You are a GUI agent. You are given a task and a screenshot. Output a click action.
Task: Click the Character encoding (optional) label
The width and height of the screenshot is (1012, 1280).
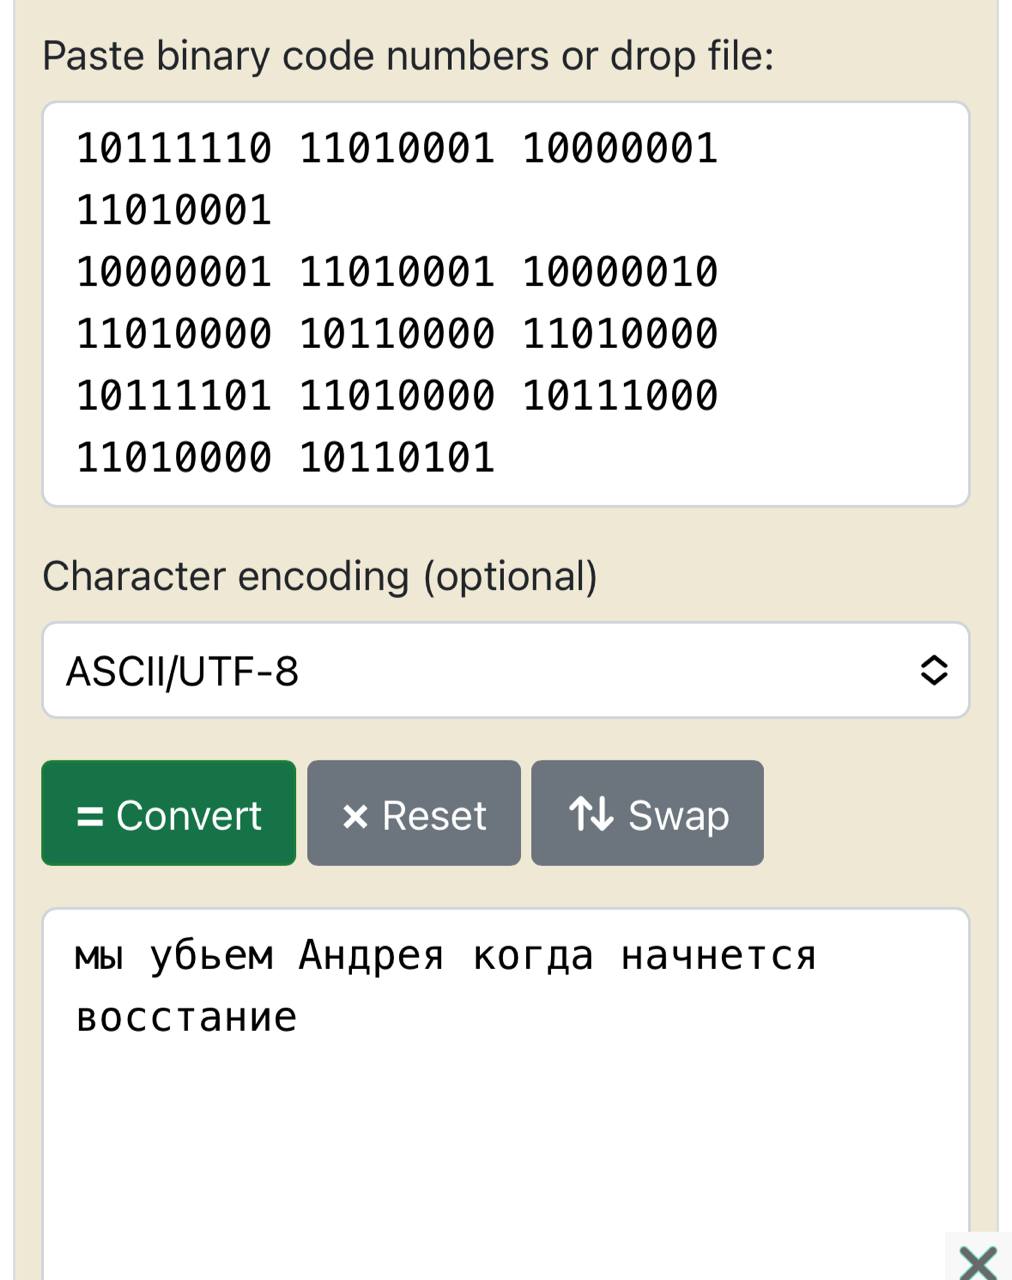[320, 577]
